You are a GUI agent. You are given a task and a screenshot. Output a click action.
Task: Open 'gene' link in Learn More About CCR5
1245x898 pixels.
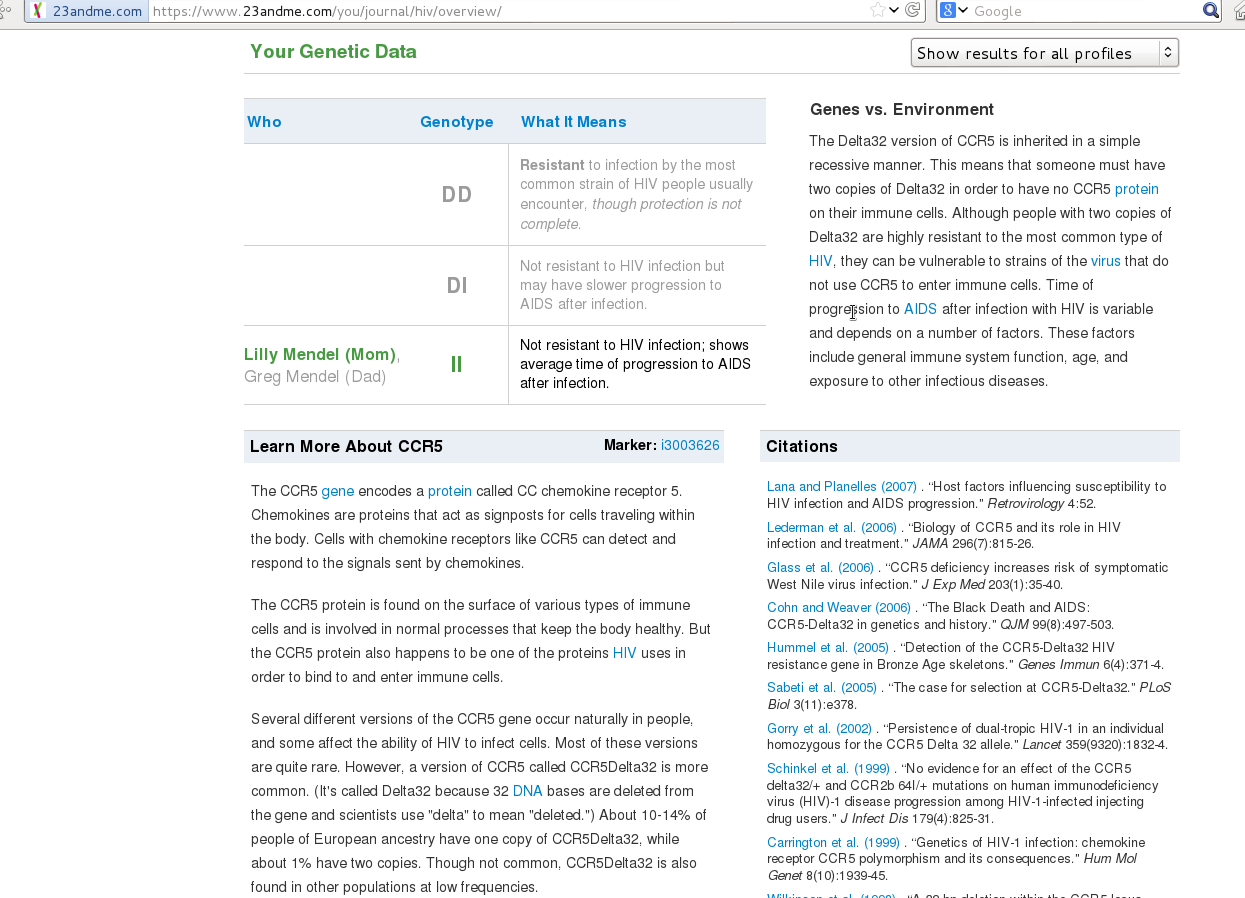pyautogui.click(x=338, y=491)
